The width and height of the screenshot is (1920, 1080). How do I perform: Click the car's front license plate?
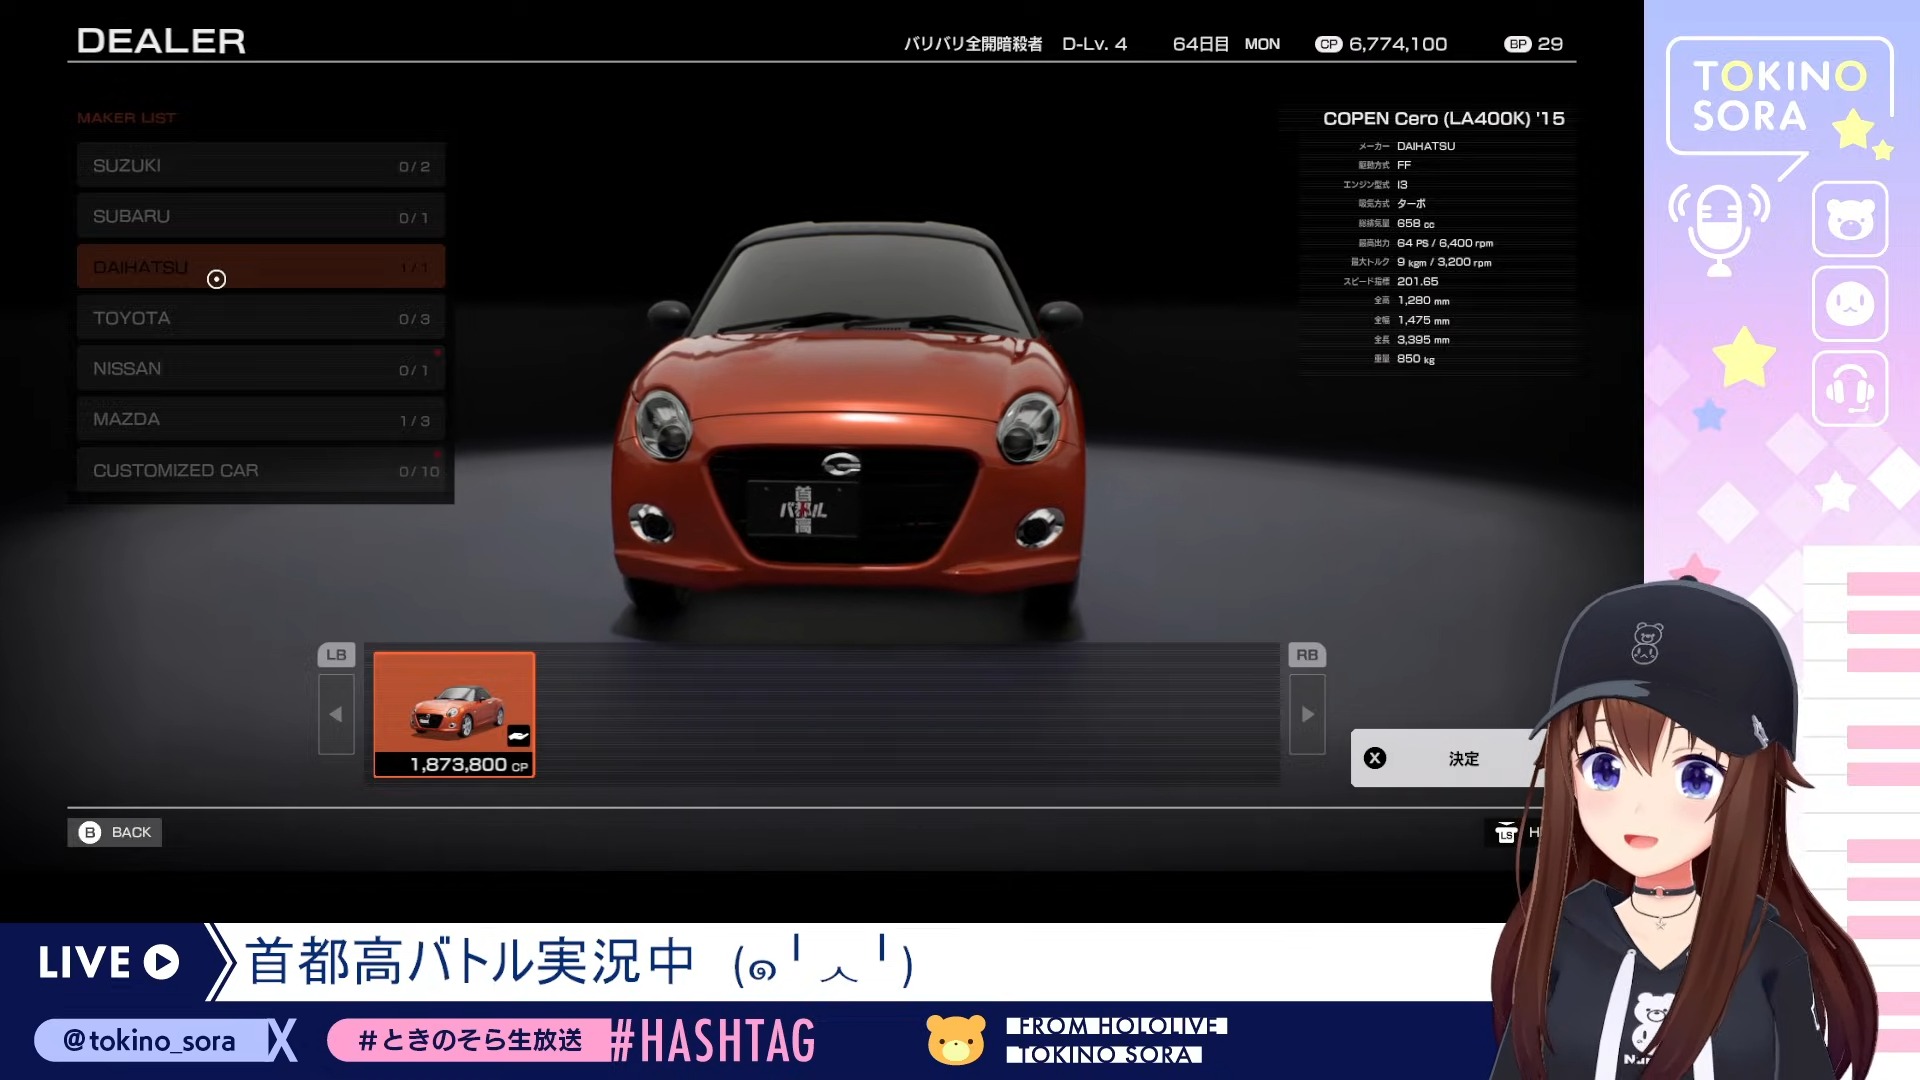[x=803, y=509]
